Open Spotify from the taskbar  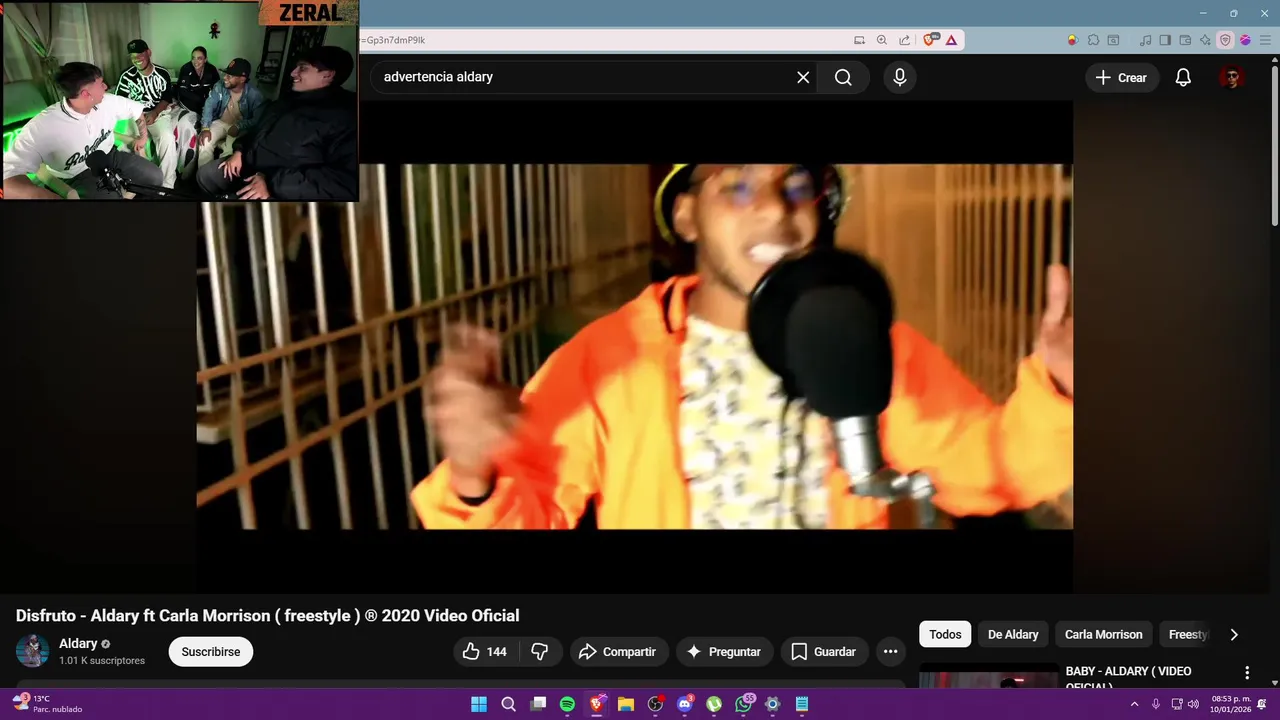(x=567, y=704)
